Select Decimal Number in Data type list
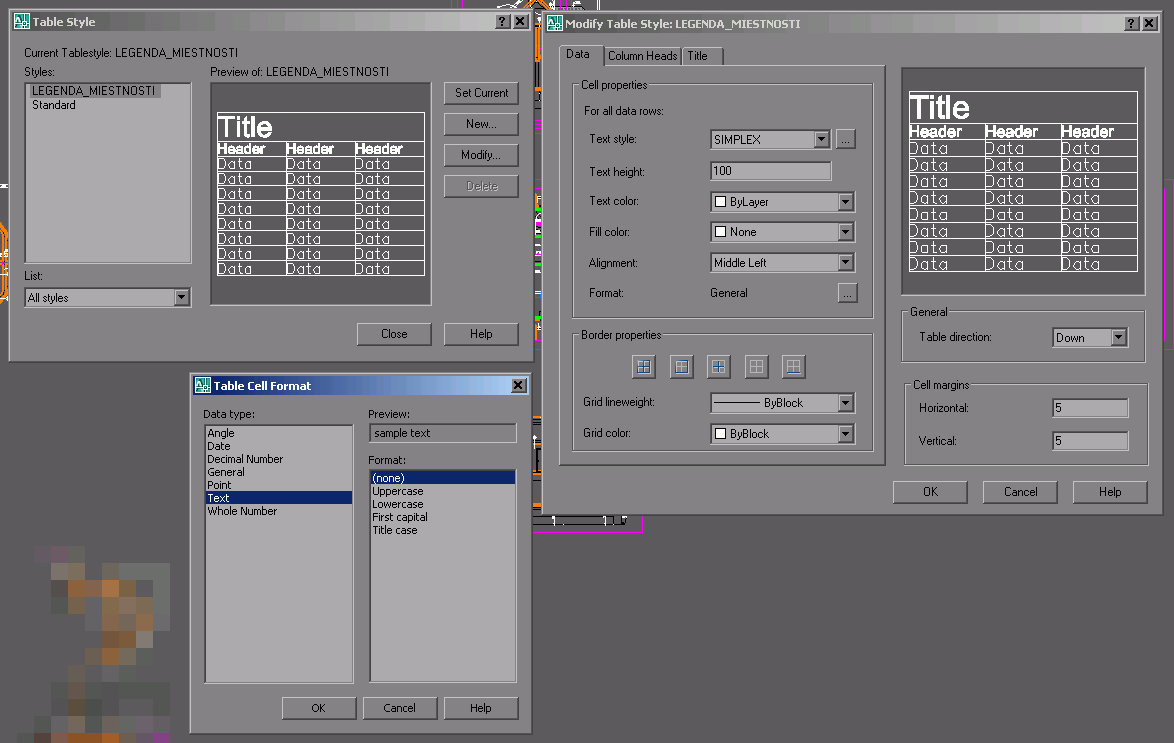This screenshot has height=743, width=1174. (245, 459)
